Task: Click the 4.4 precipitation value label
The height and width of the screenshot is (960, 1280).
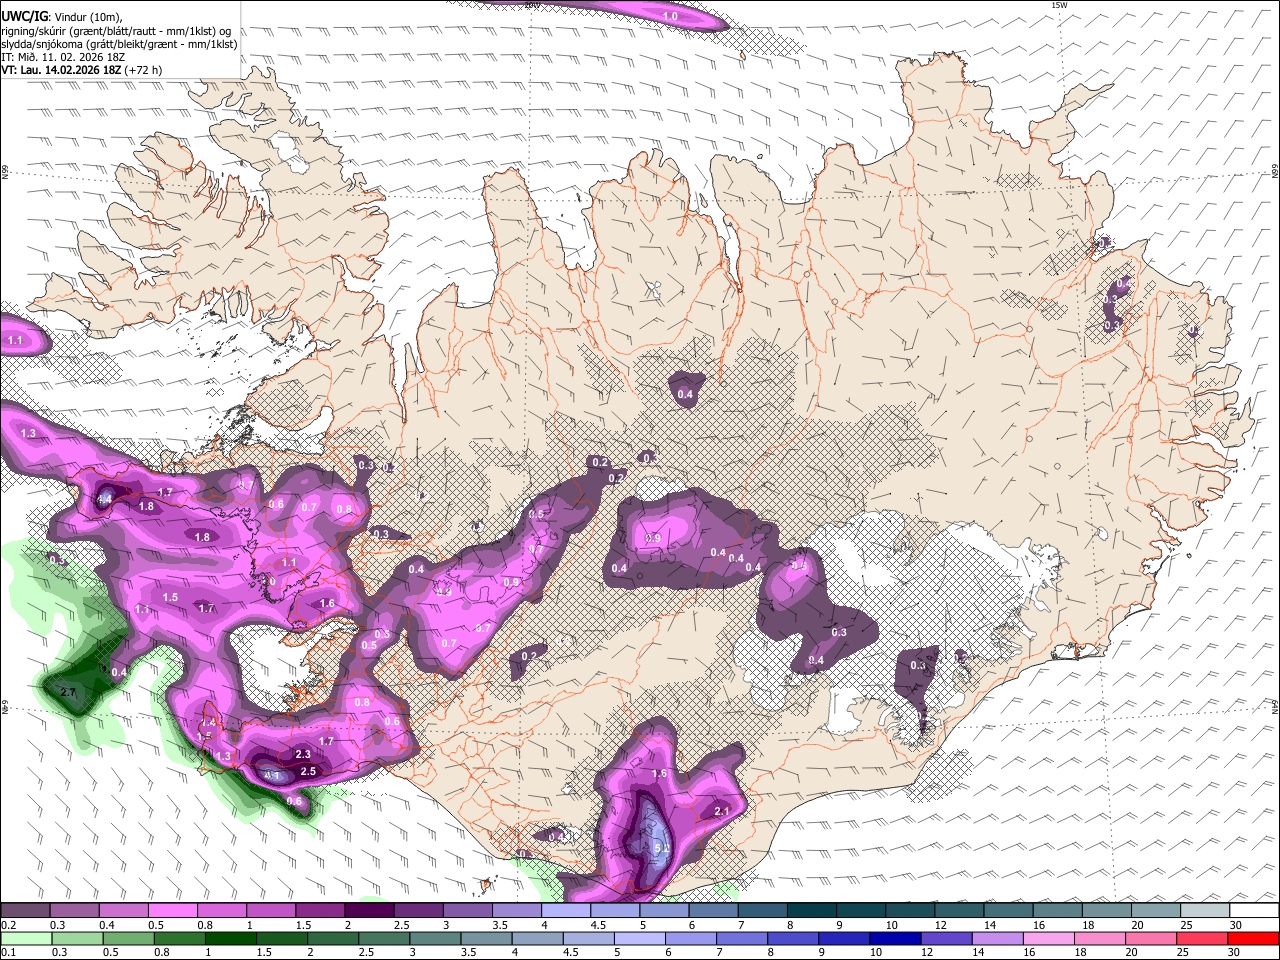Action: click(104, 499)
